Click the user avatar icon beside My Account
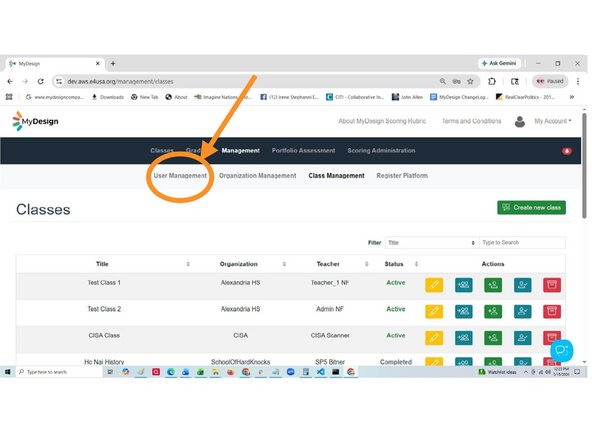 pyautogui.click(x=520, y=121)
